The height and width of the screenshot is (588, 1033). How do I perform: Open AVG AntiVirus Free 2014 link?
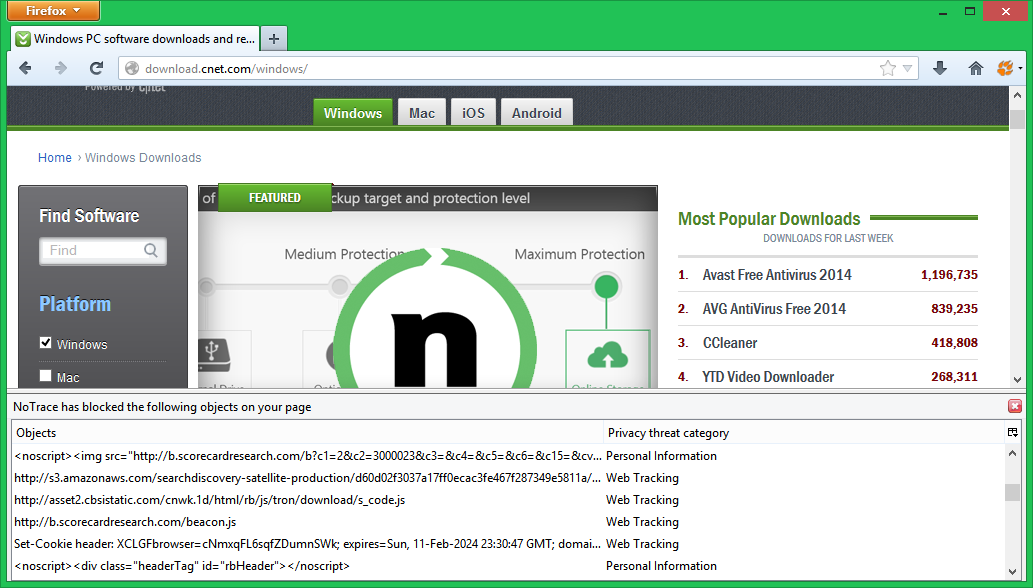click(774, 309)
